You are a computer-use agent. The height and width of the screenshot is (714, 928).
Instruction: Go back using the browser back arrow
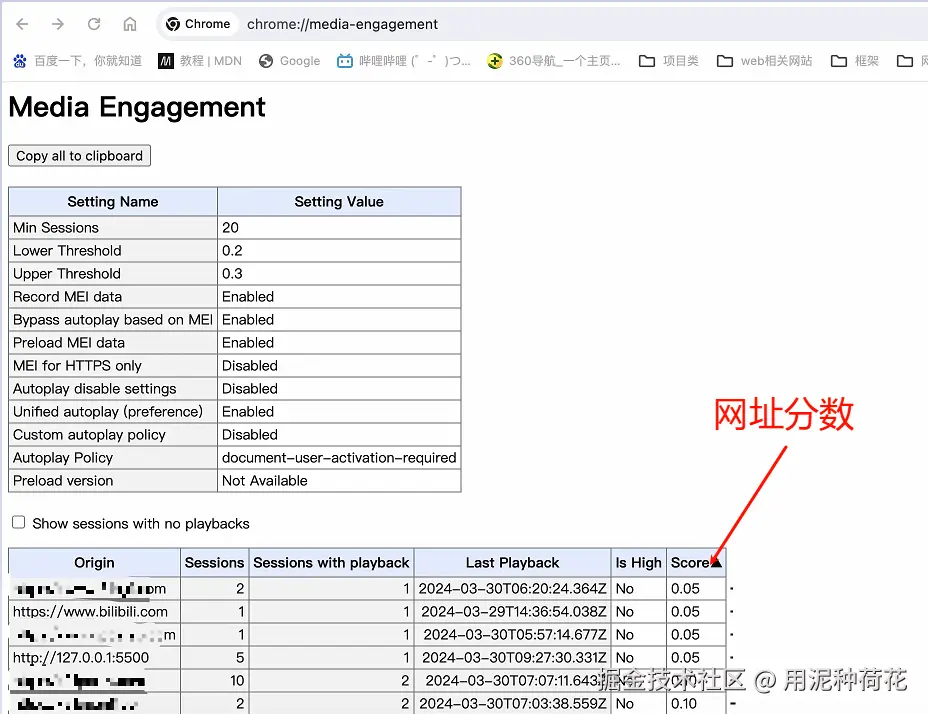coord(22,24)
